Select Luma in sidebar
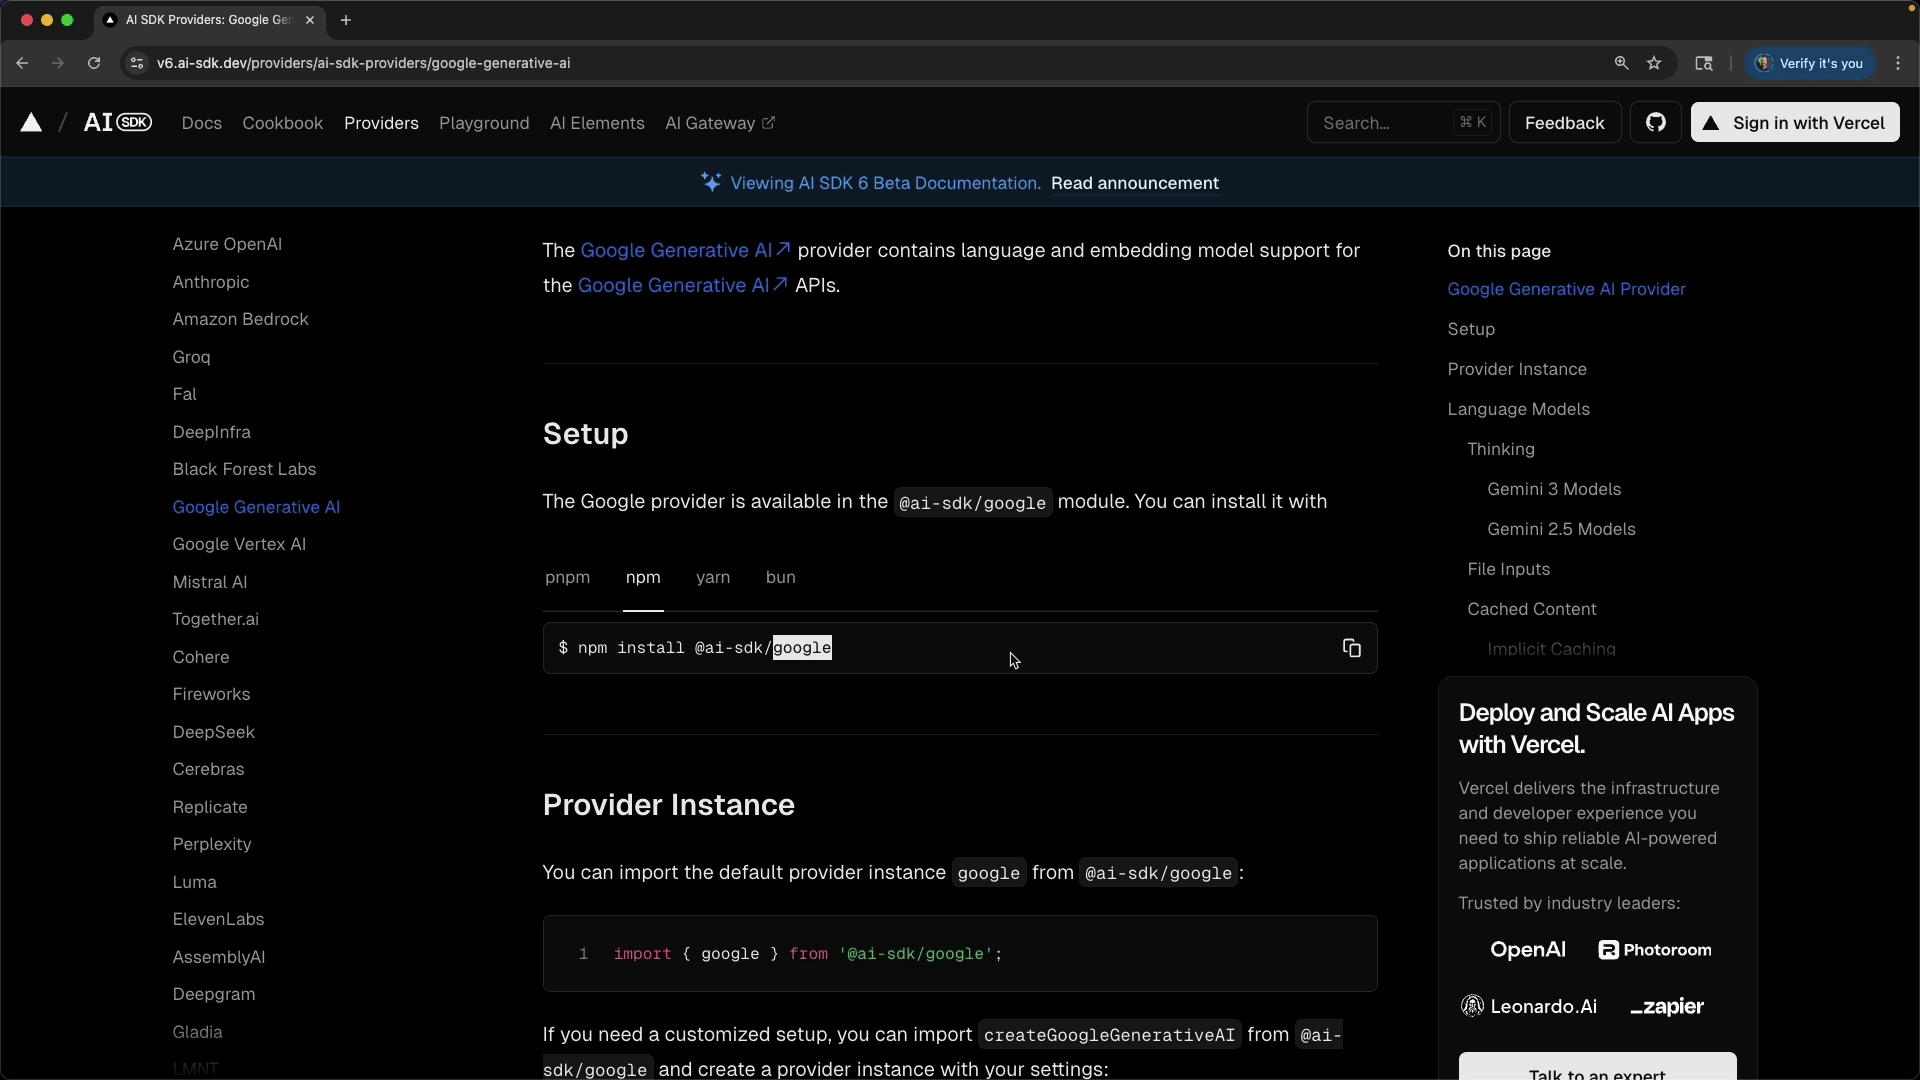This screenshot has height=1080, width=1920. [194, 882]
